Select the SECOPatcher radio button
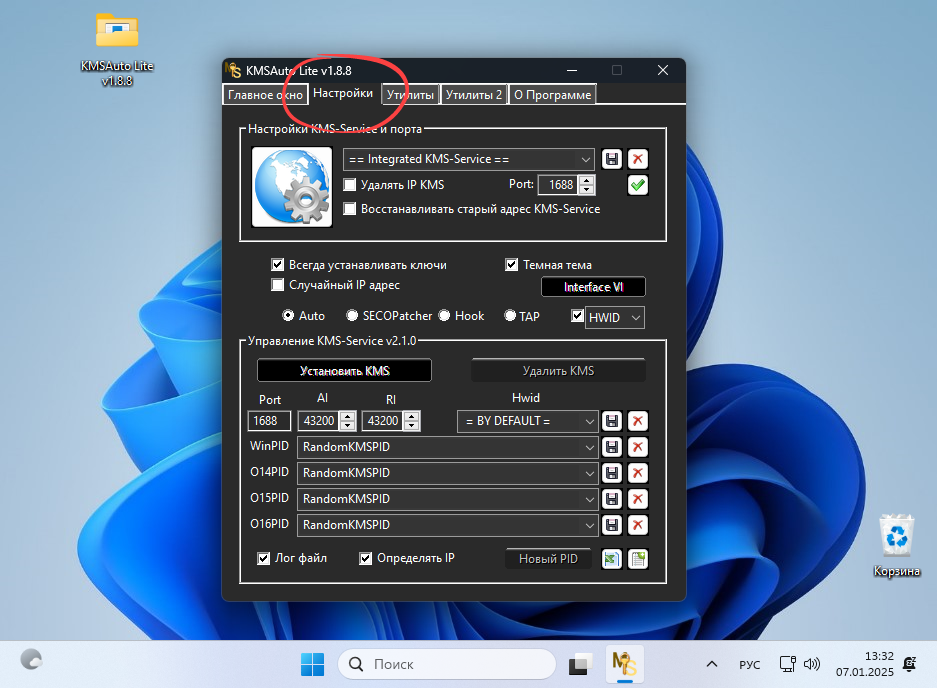 [x=352, y=315]
